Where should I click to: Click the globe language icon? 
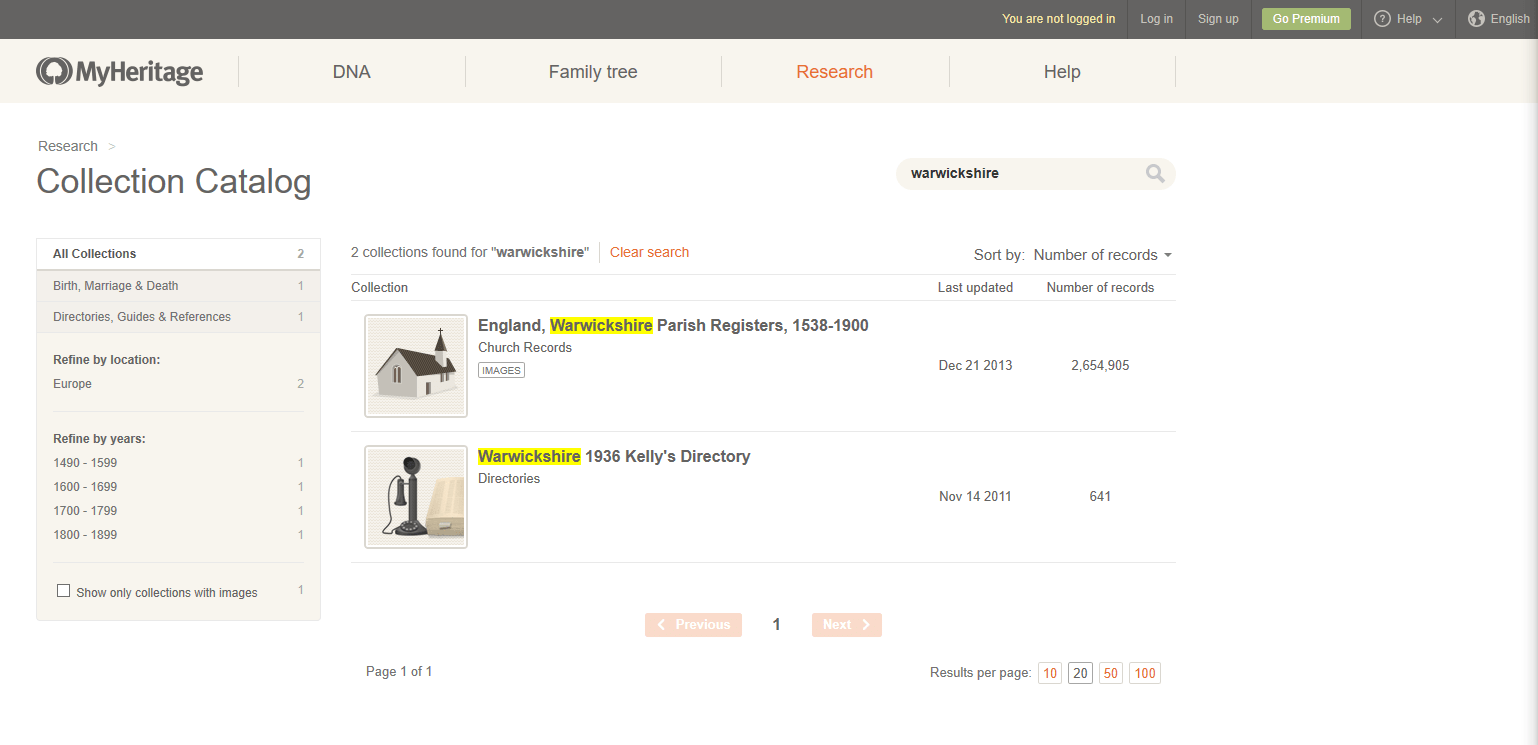[1476, 19]
